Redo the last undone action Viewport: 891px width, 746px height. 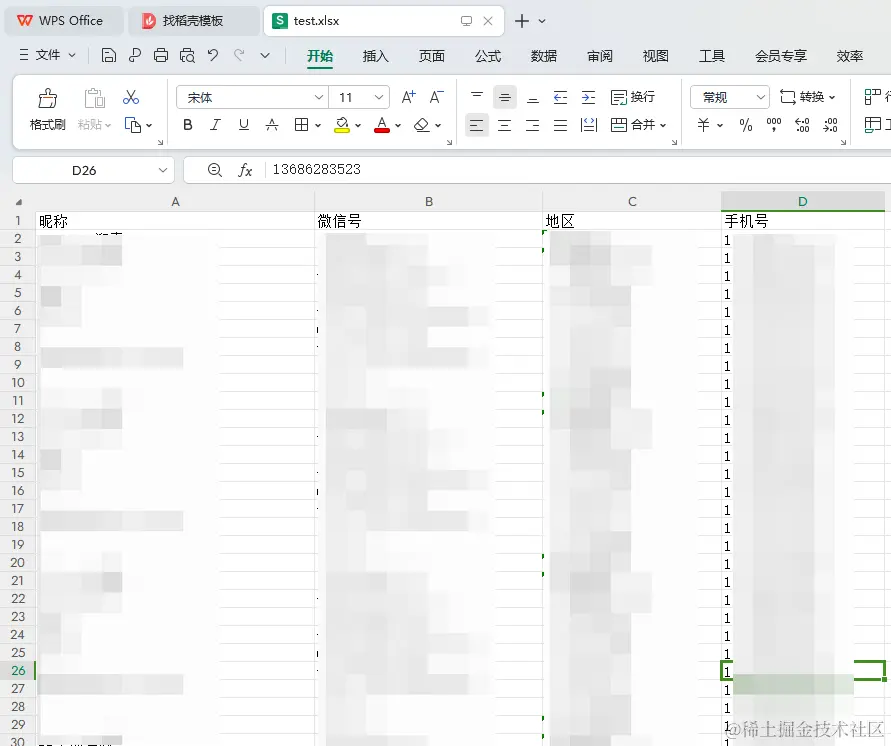[239, 55]
